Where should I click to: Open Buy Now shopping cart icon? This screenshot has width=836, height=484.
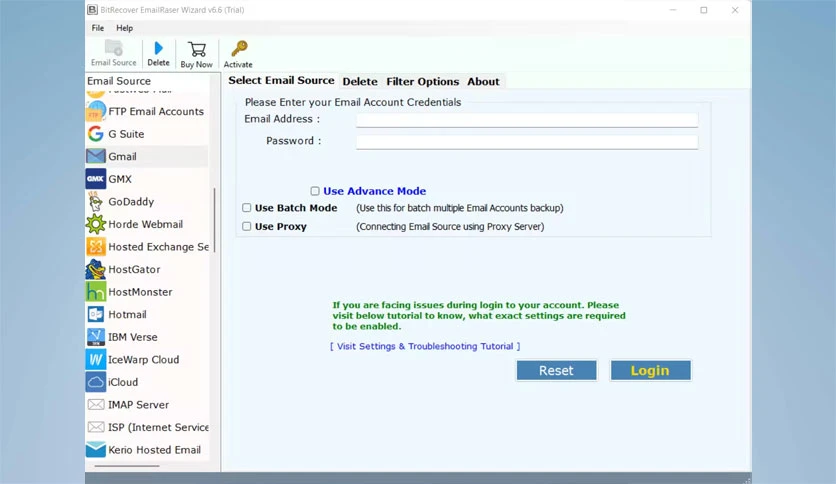(x=197, y=49)
